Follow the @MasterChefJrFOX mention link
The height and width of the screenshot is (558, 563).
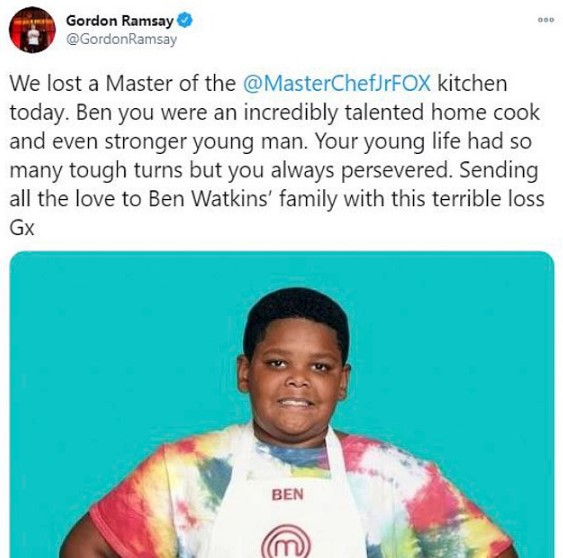click(x=336, y=83)
